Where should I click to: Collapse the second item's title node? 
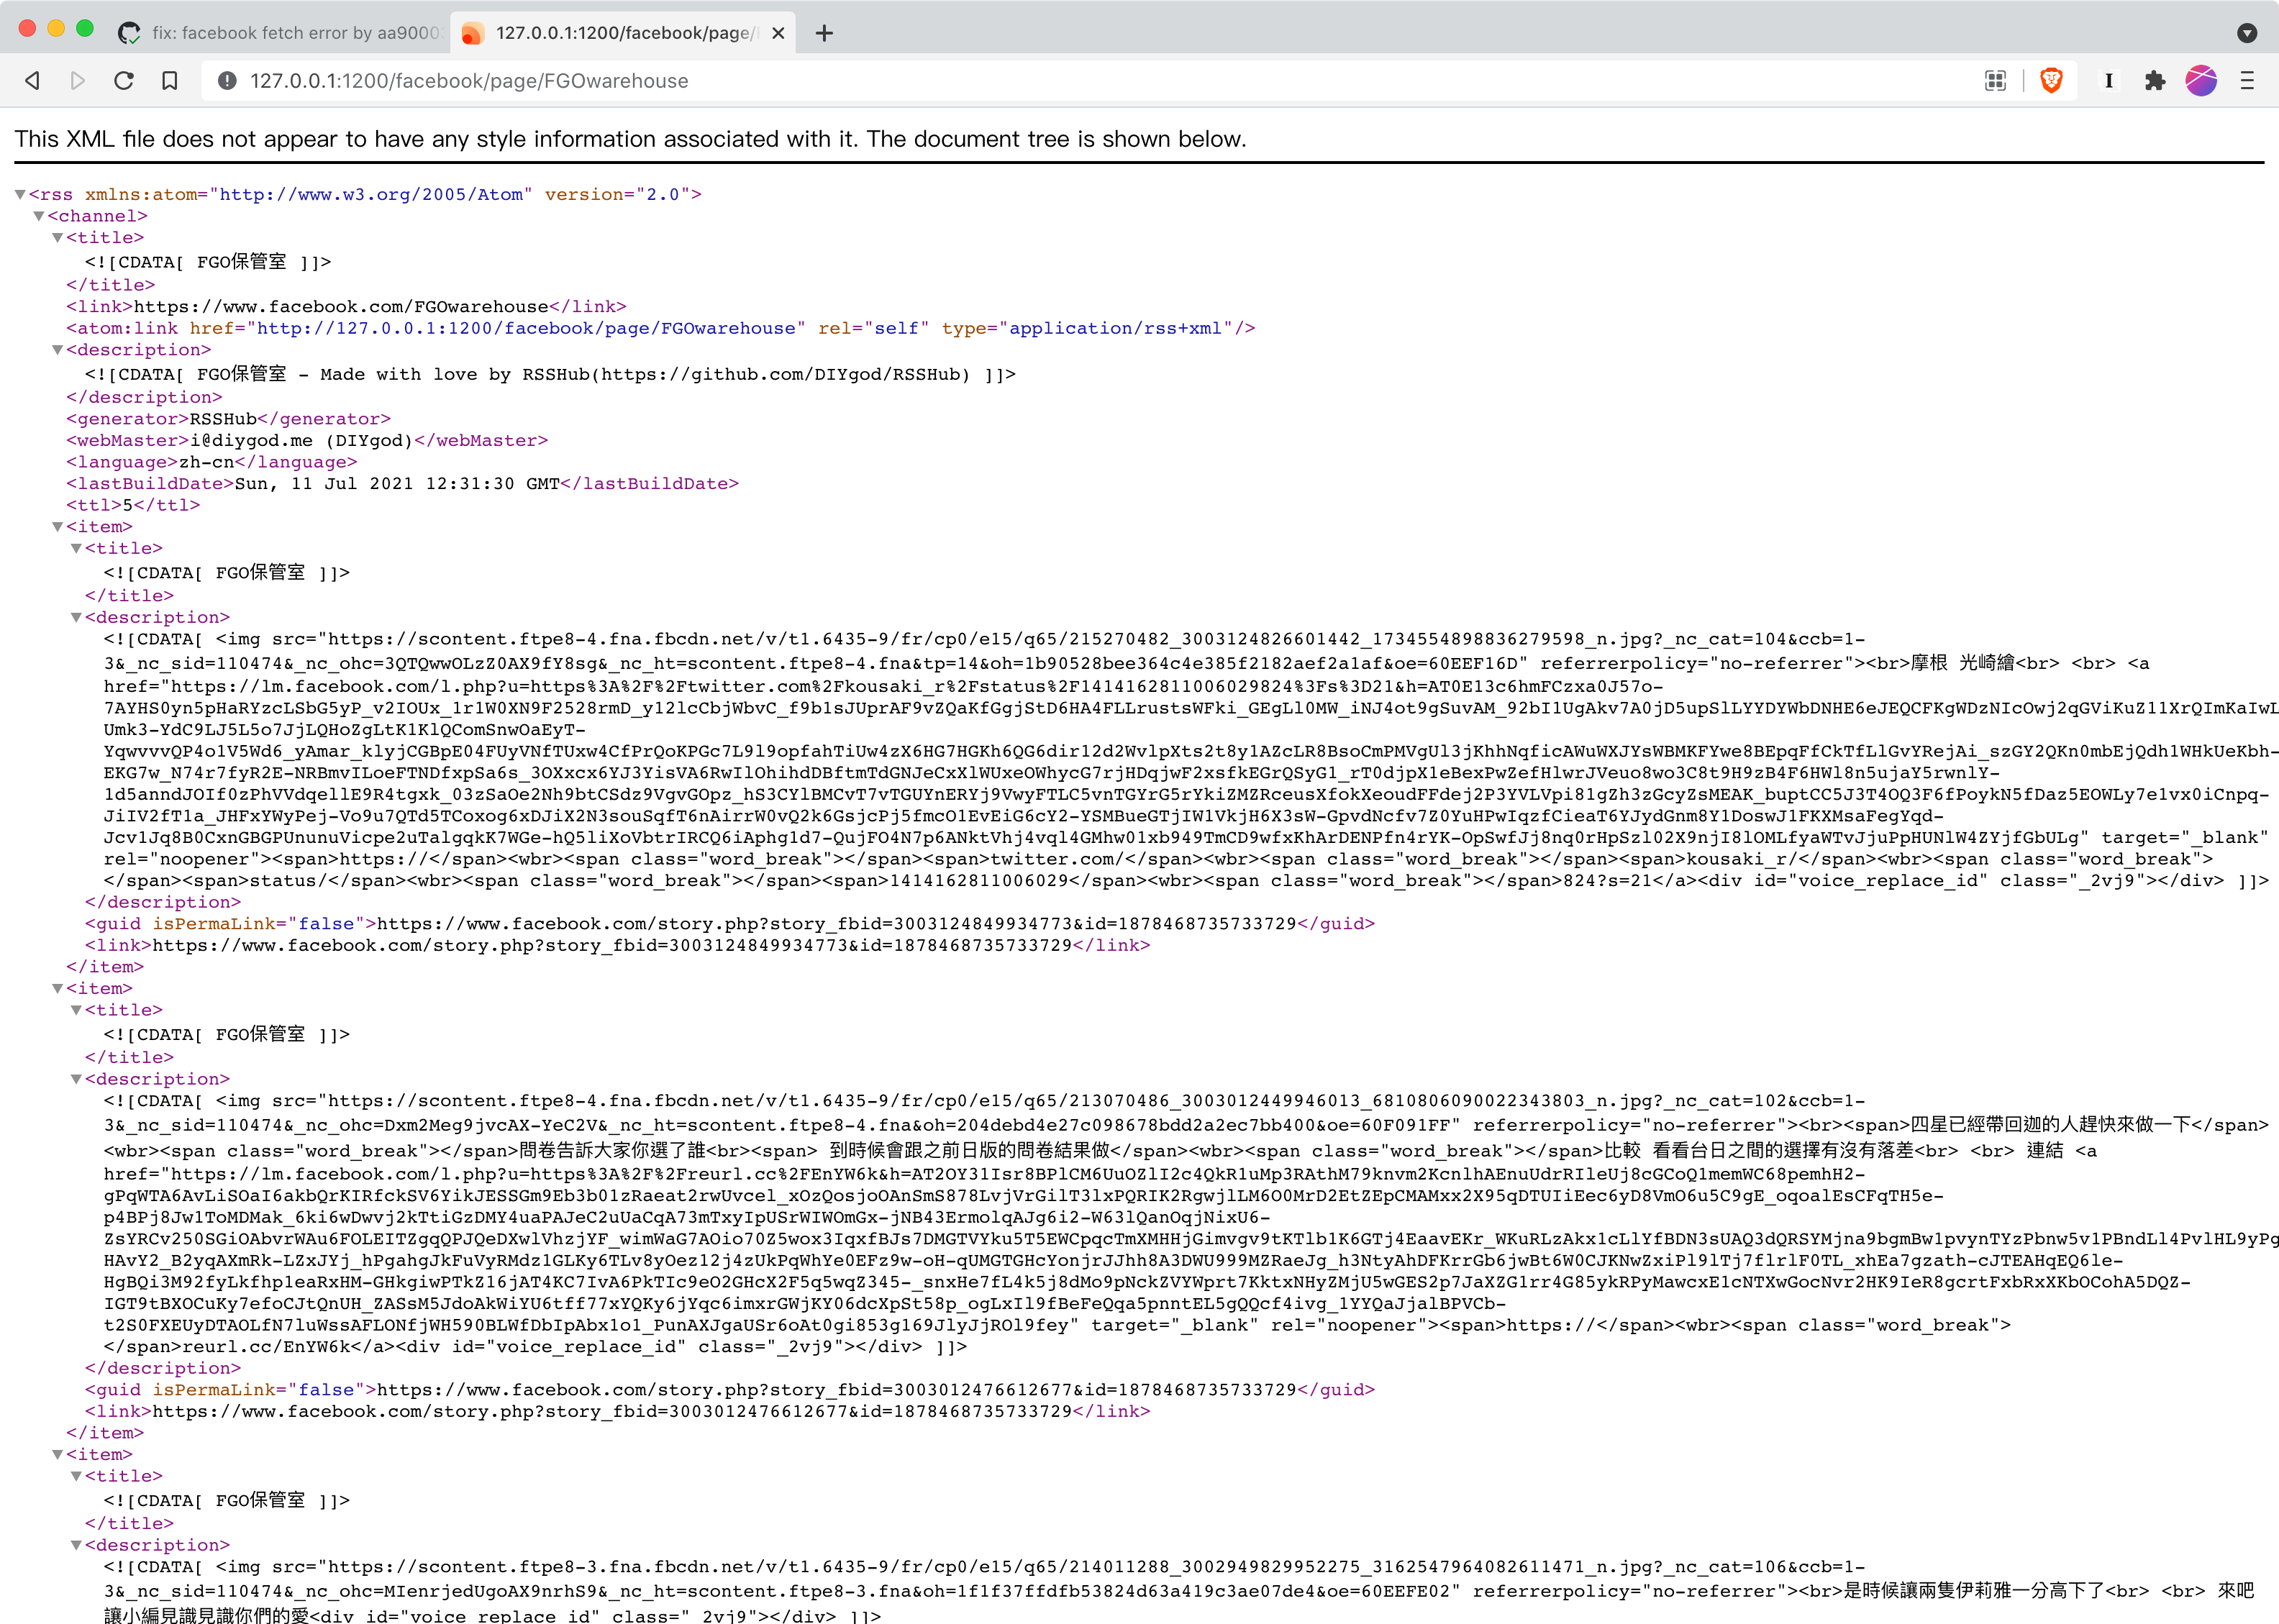point(76,1011)
